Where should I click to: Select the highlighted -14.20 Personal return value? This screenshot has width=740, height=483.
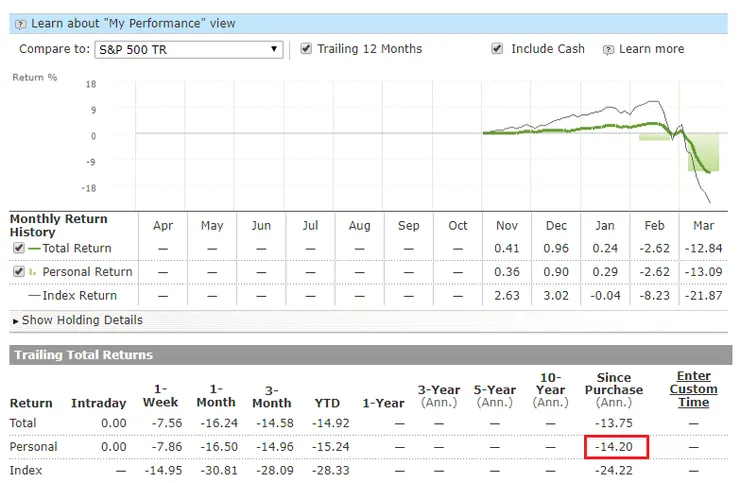pyautogui.click(x=616, y=447)
